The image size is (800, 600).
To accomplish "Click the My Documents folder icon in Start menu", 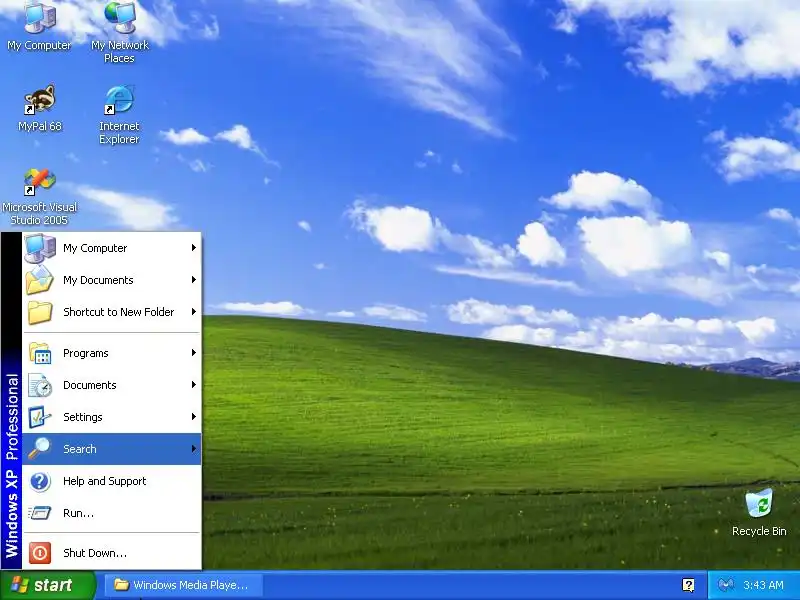I will (40, 280).
